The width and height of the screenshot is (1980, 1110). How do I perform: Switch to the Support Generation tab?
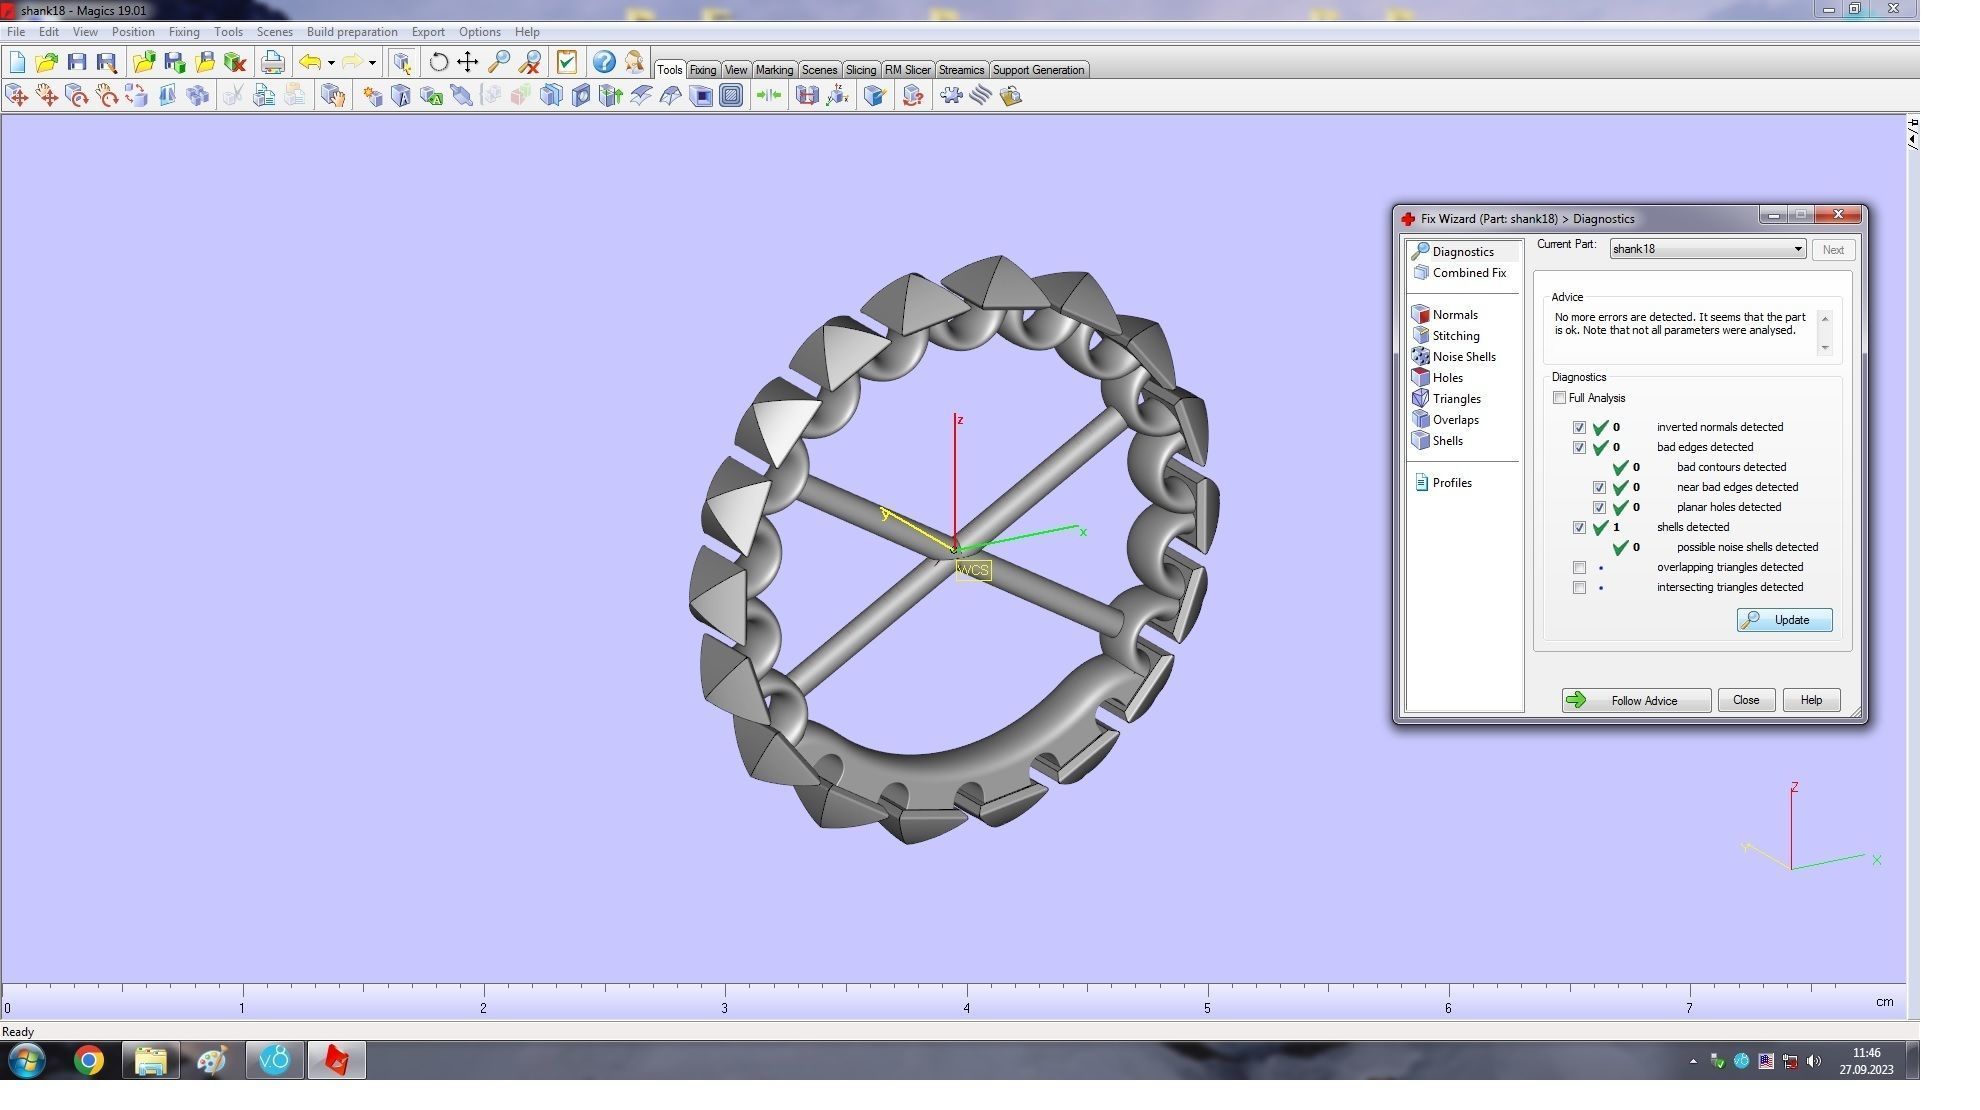pos(1037,70)
